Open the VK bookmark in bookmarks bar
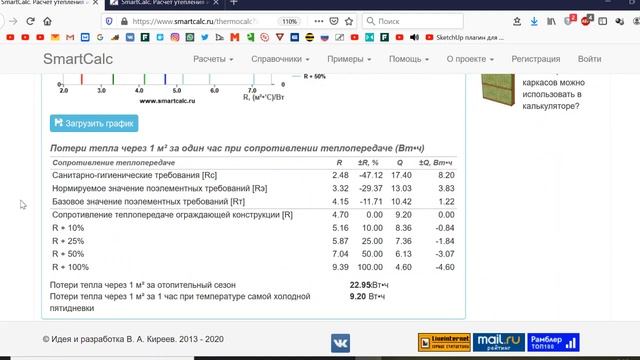640x360 pixels. click(130, 37)
